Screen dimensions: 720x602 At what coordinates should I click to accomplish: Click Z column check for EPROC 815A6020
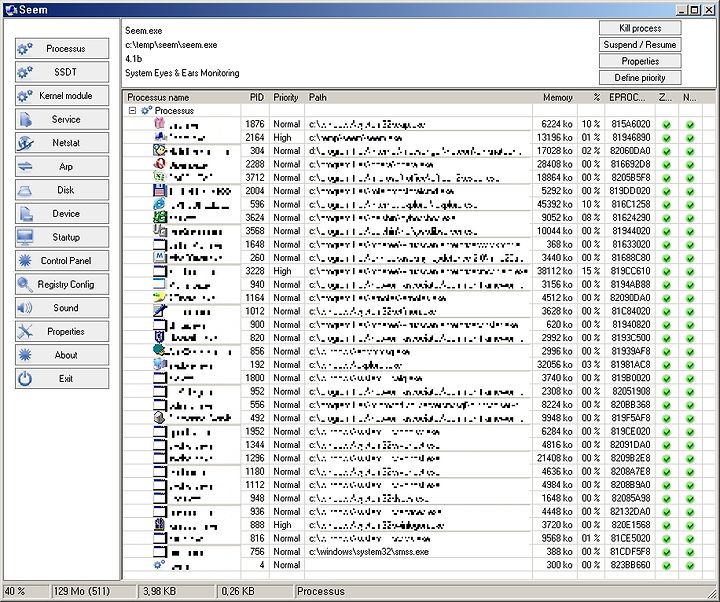pos(666,124)
